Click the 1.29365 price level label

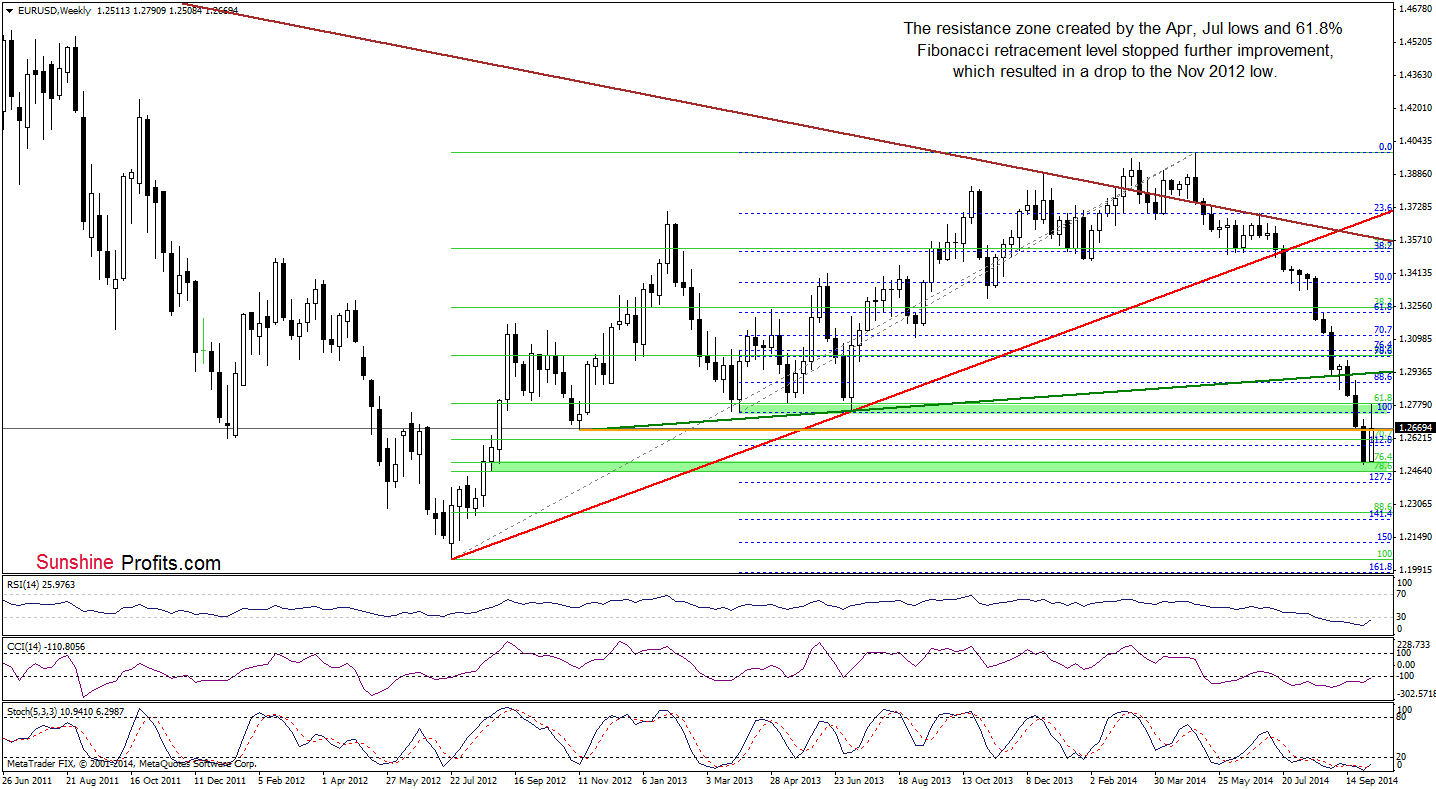point(1415,371)
